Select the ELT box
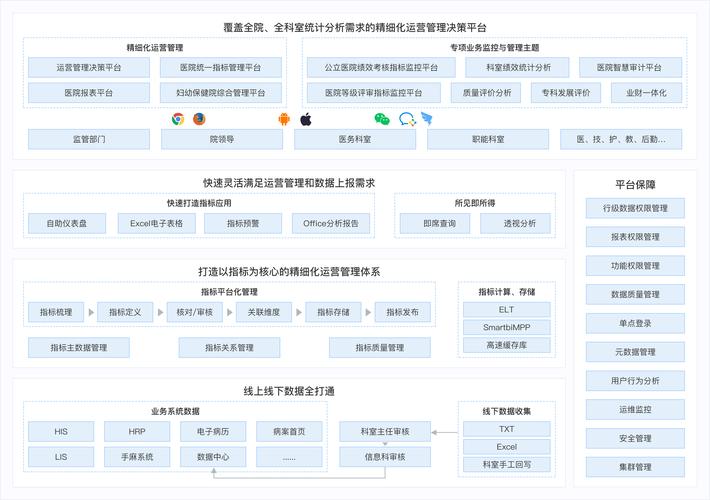 507,309
